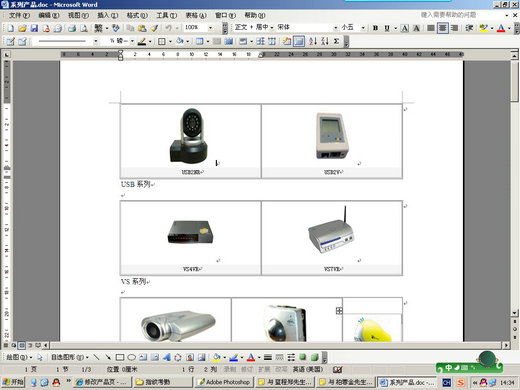This screenshot has width=520, height=390.
Task: Insert WordArt from Drawing toolbar
Action: (x=166, y=357)
